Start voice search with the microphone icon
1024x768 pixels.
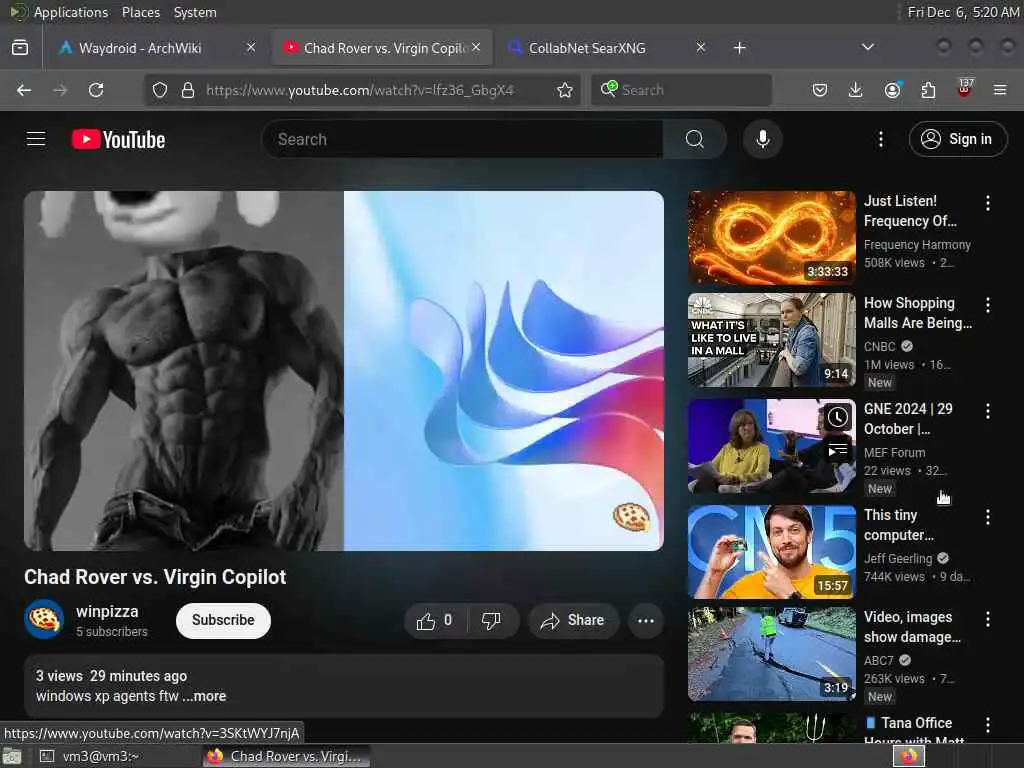[762, 139]
